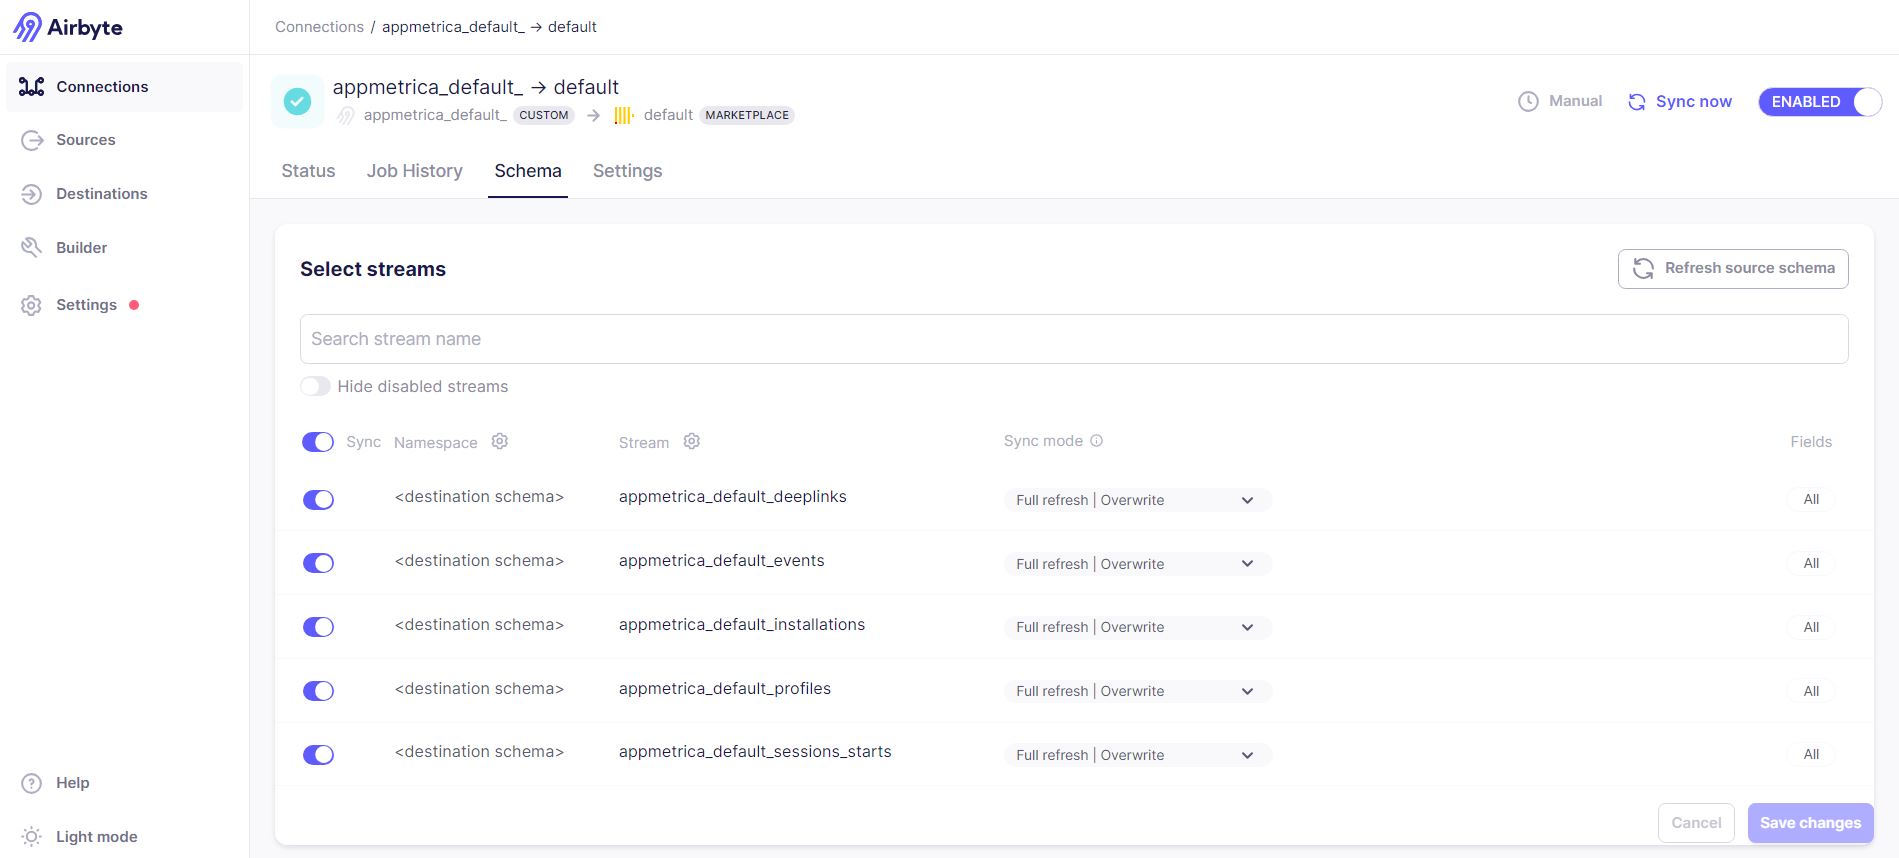This screenshot has height=858, width=1899.
Task: Click the Help question mark icon
Action: click(32, 783)
